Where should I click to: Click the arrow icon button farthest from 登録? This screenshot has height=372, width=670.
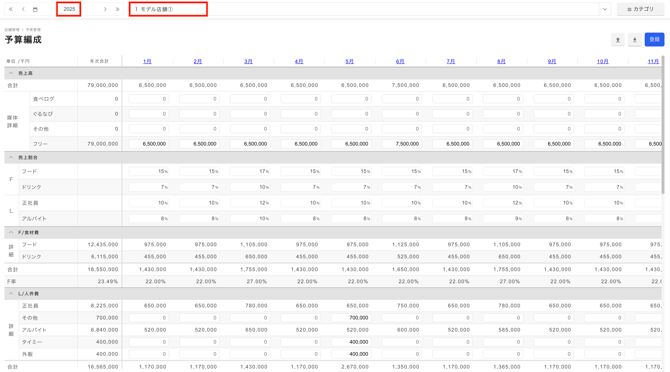point(618,40)
